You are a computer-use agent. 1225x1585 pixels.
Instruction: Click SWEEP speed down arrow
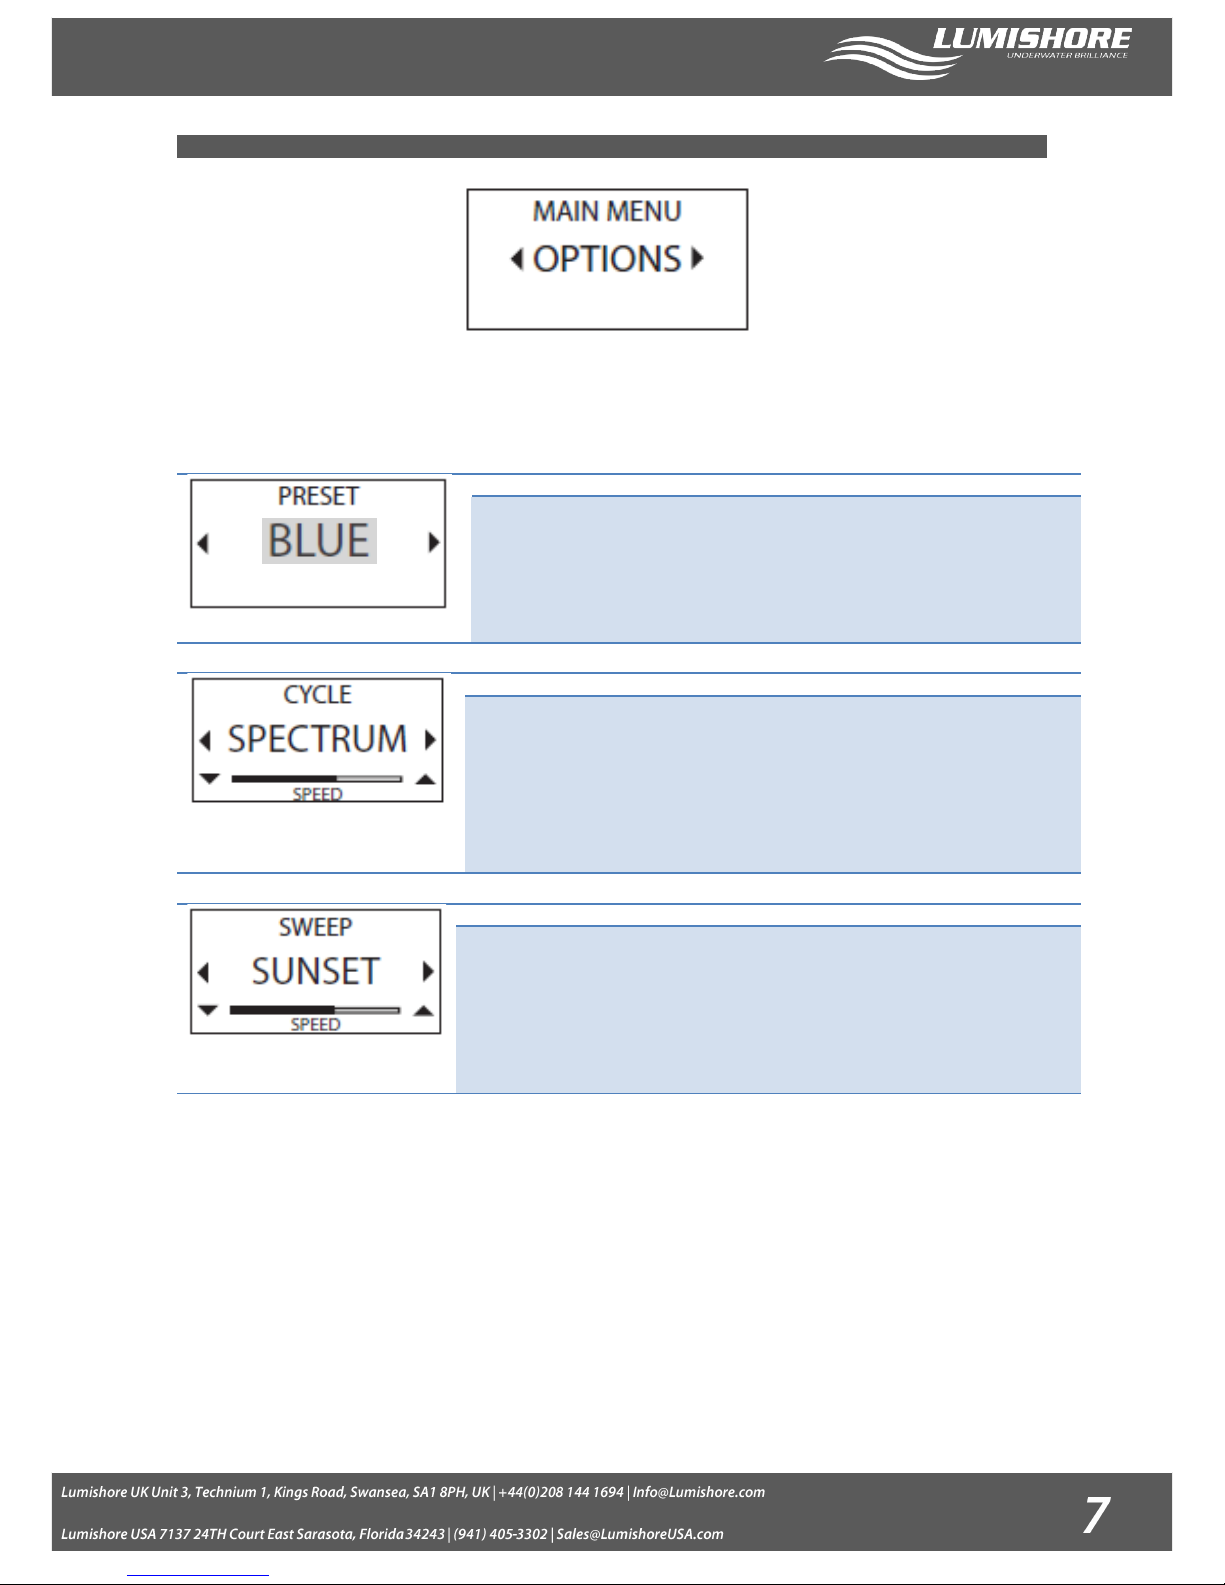tap(207, 1010)
